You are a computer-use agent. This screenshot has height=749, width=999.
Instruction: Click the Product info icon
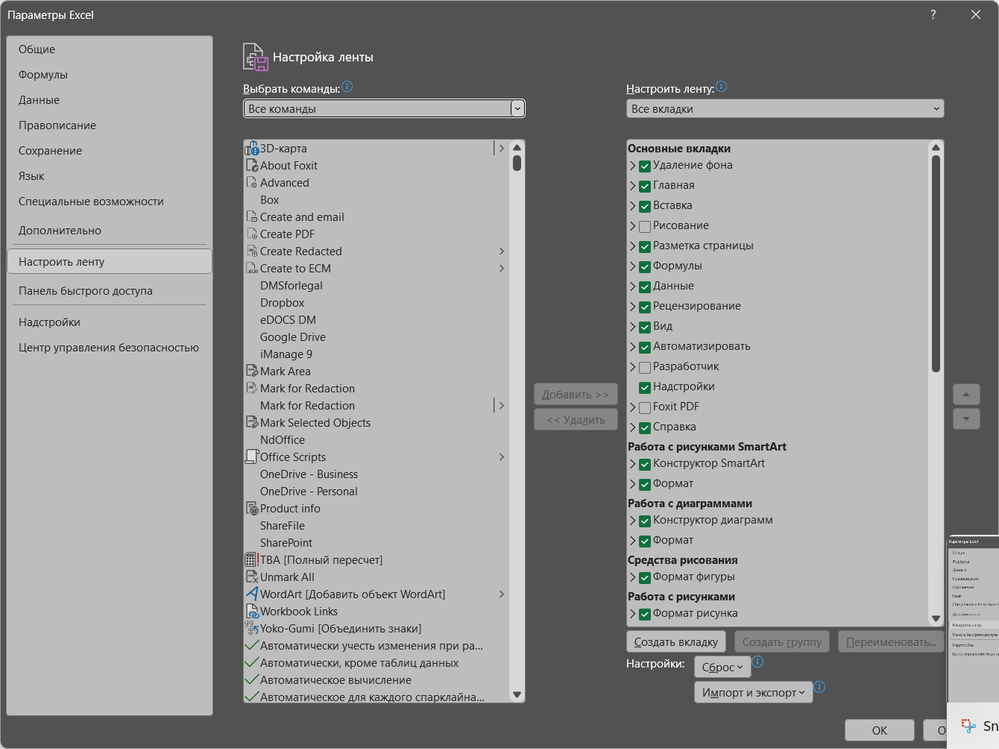click(x=252, y=509)
